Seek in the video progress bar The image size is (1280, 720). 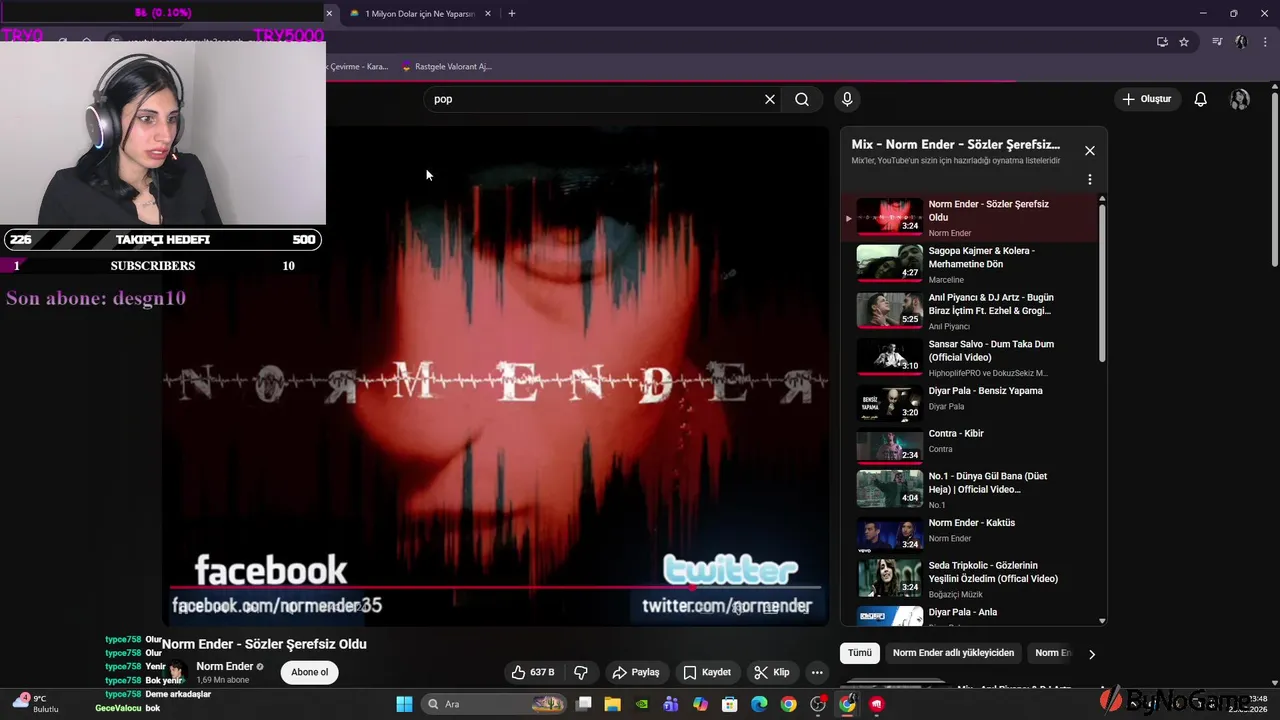tap(495, 587)
